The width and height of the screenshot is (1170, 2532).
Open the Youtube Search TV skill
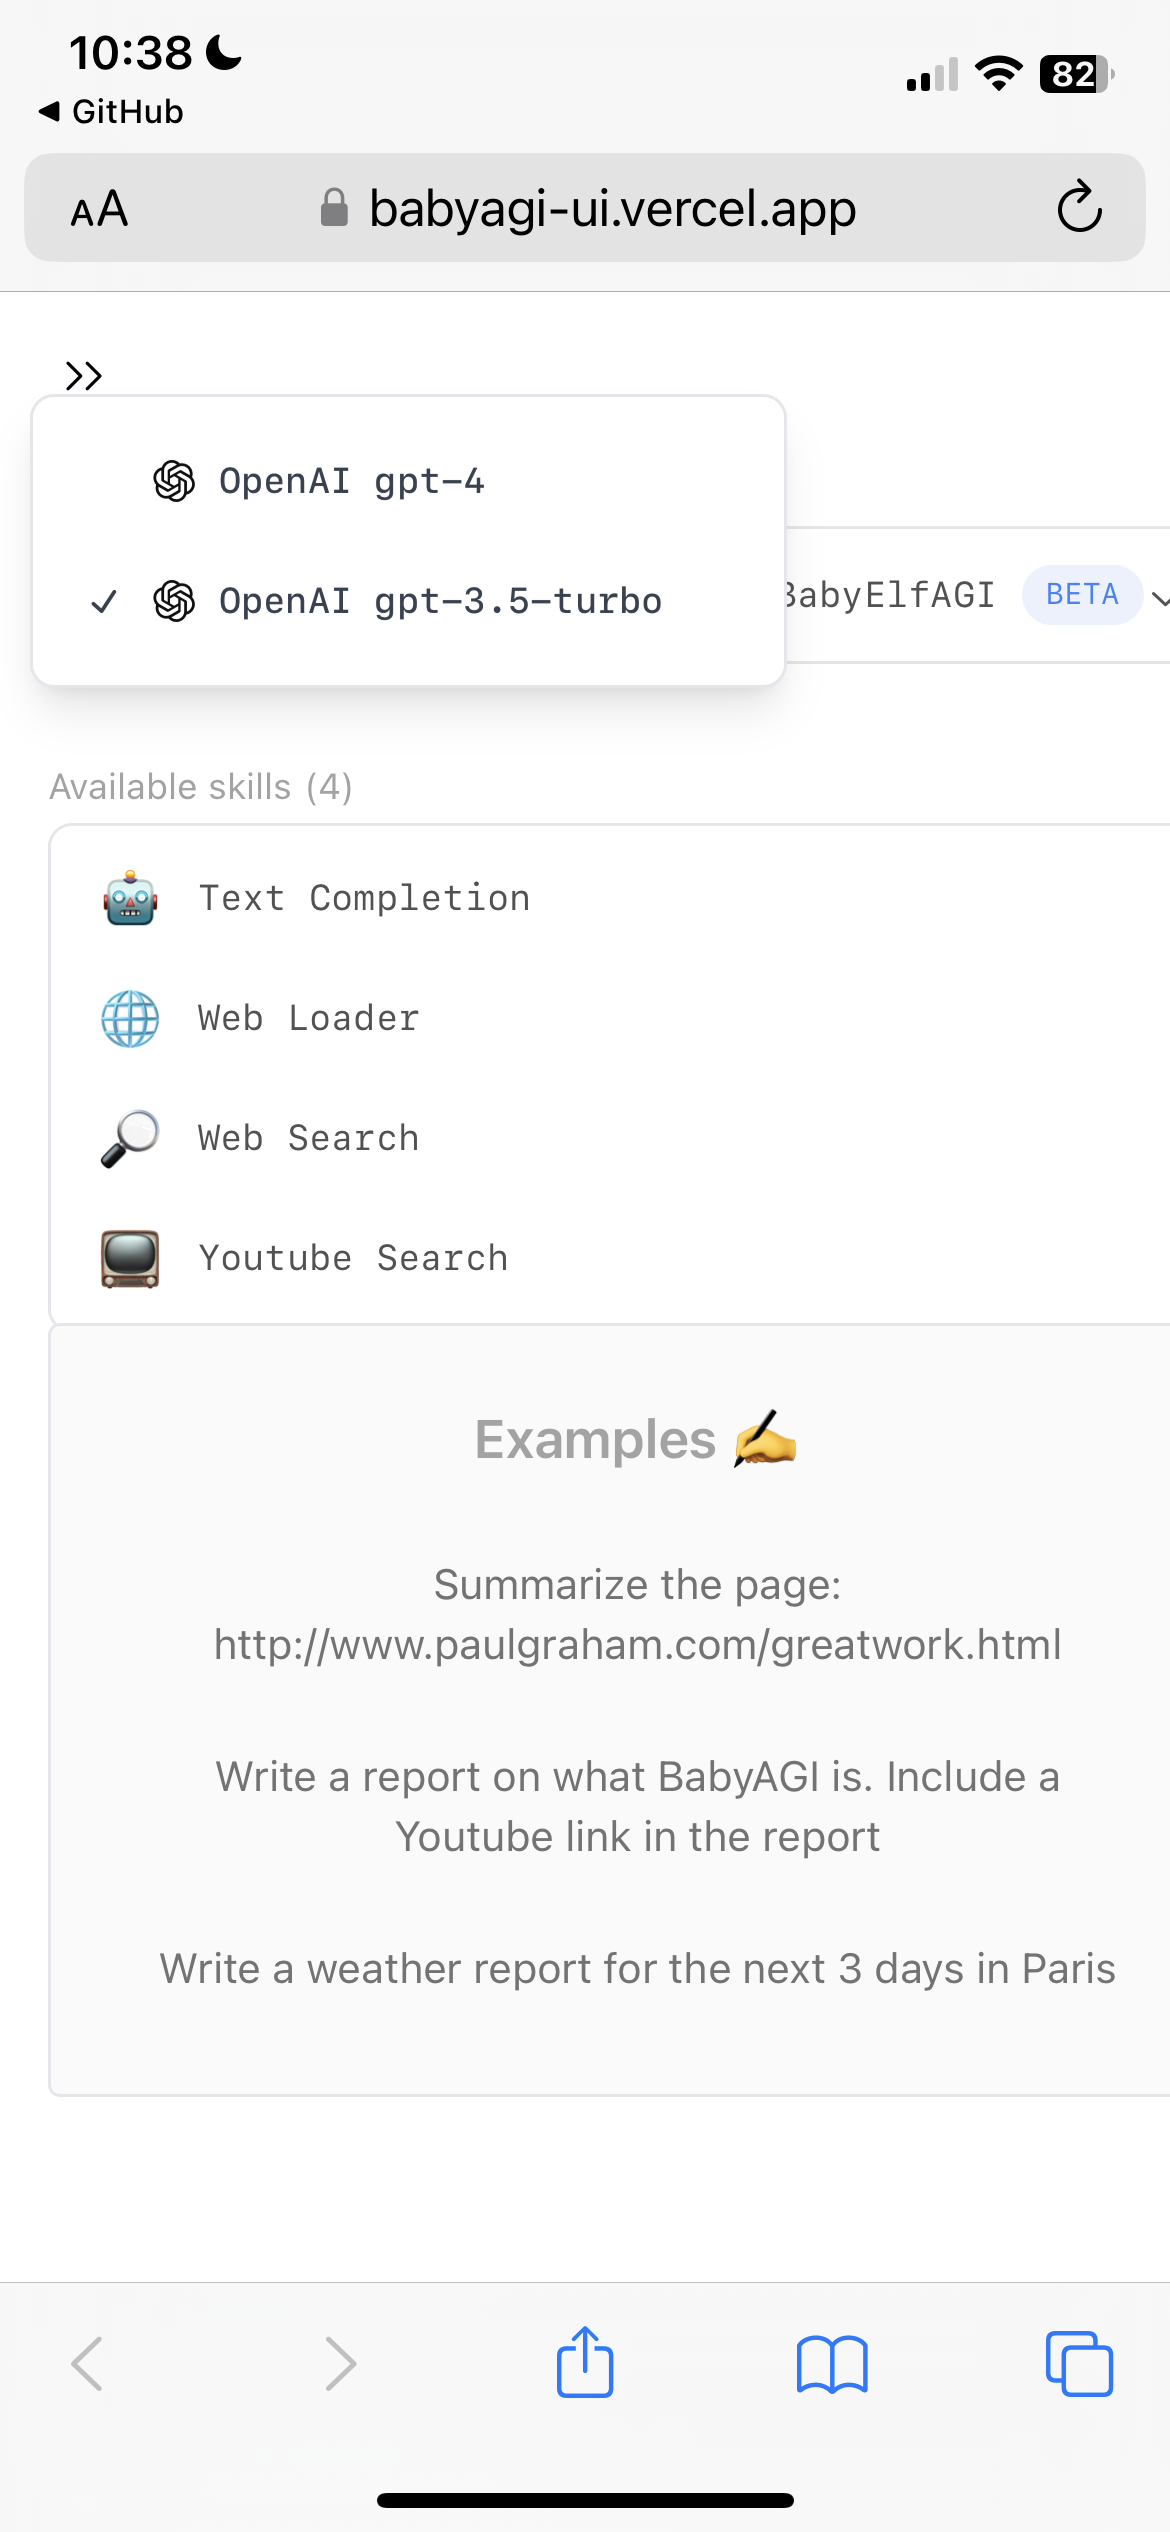tap(128, 1258)
